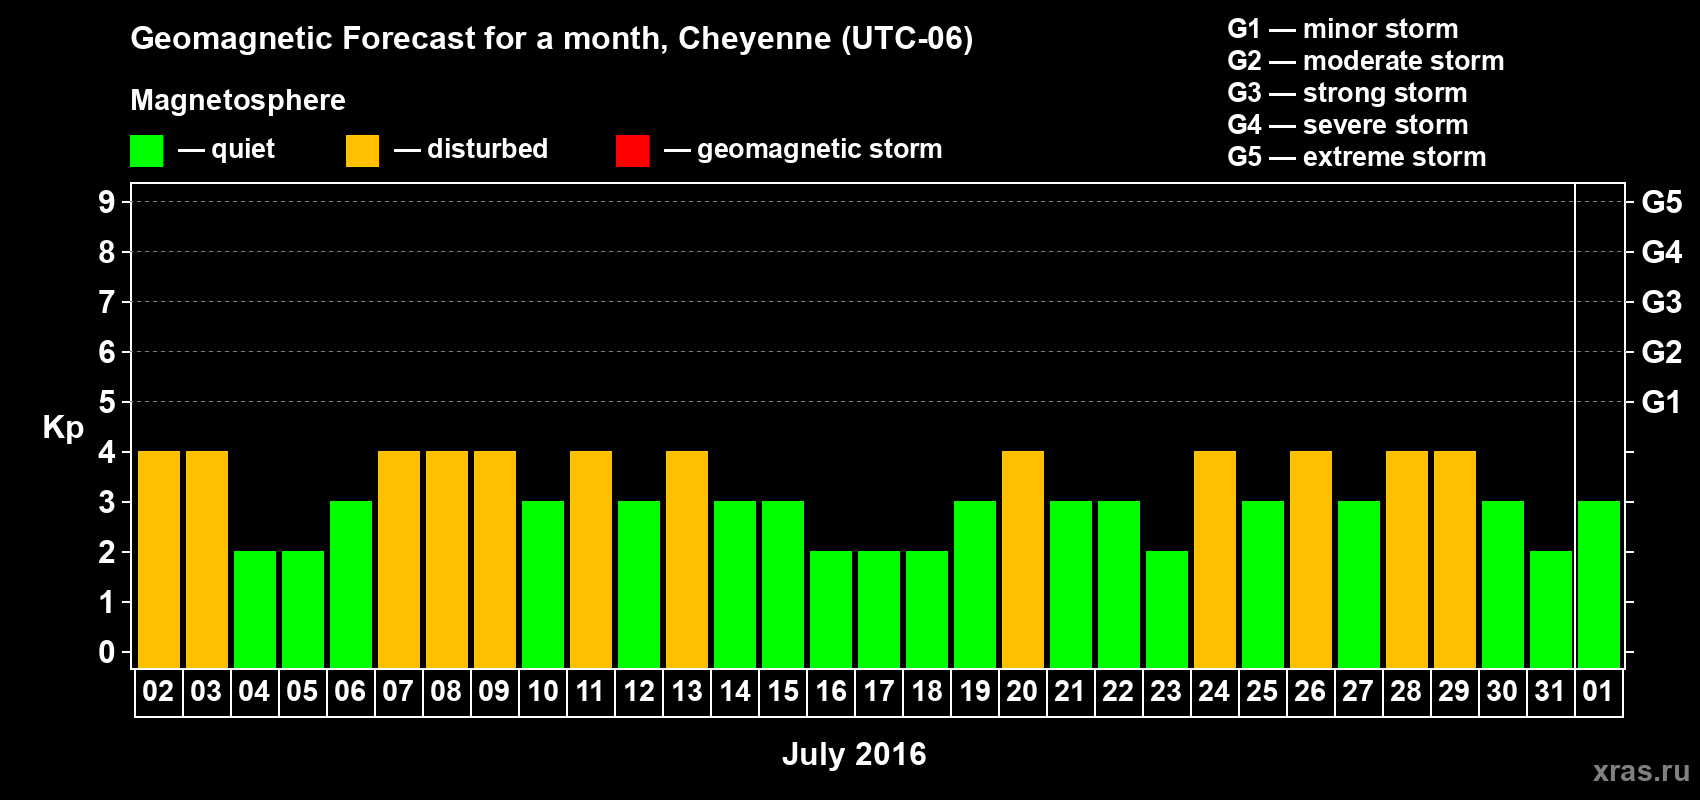The image size is (1700, 800).
Task: Click the date label '12' on the axis
Action: coord(638,691)
